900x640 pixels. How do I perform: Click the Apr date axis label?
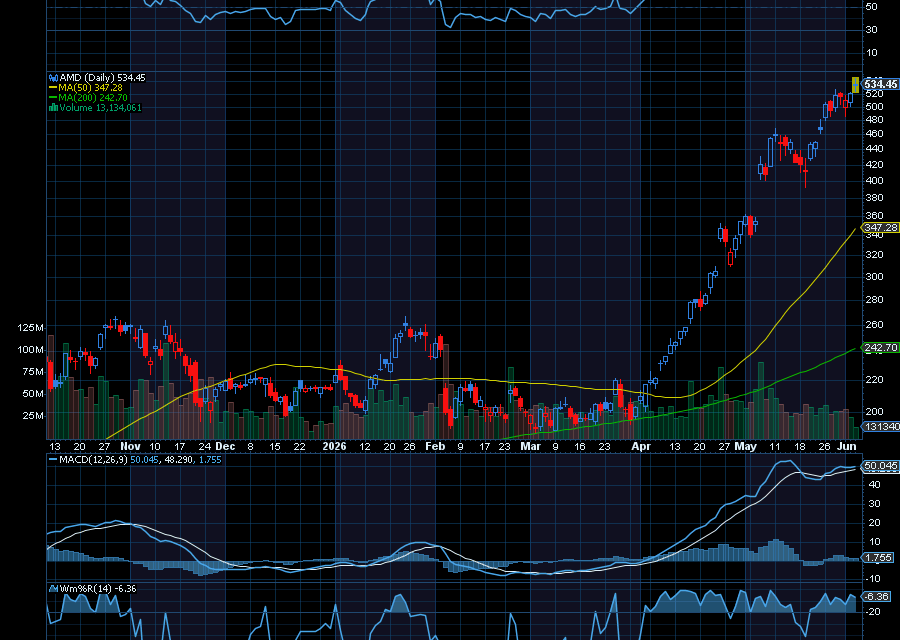point(641,446)
